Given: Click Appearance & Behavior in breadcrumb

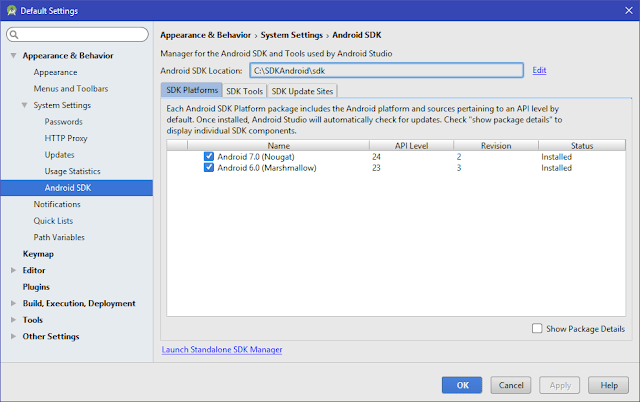Looking at the screenshot, I should 205,35.
